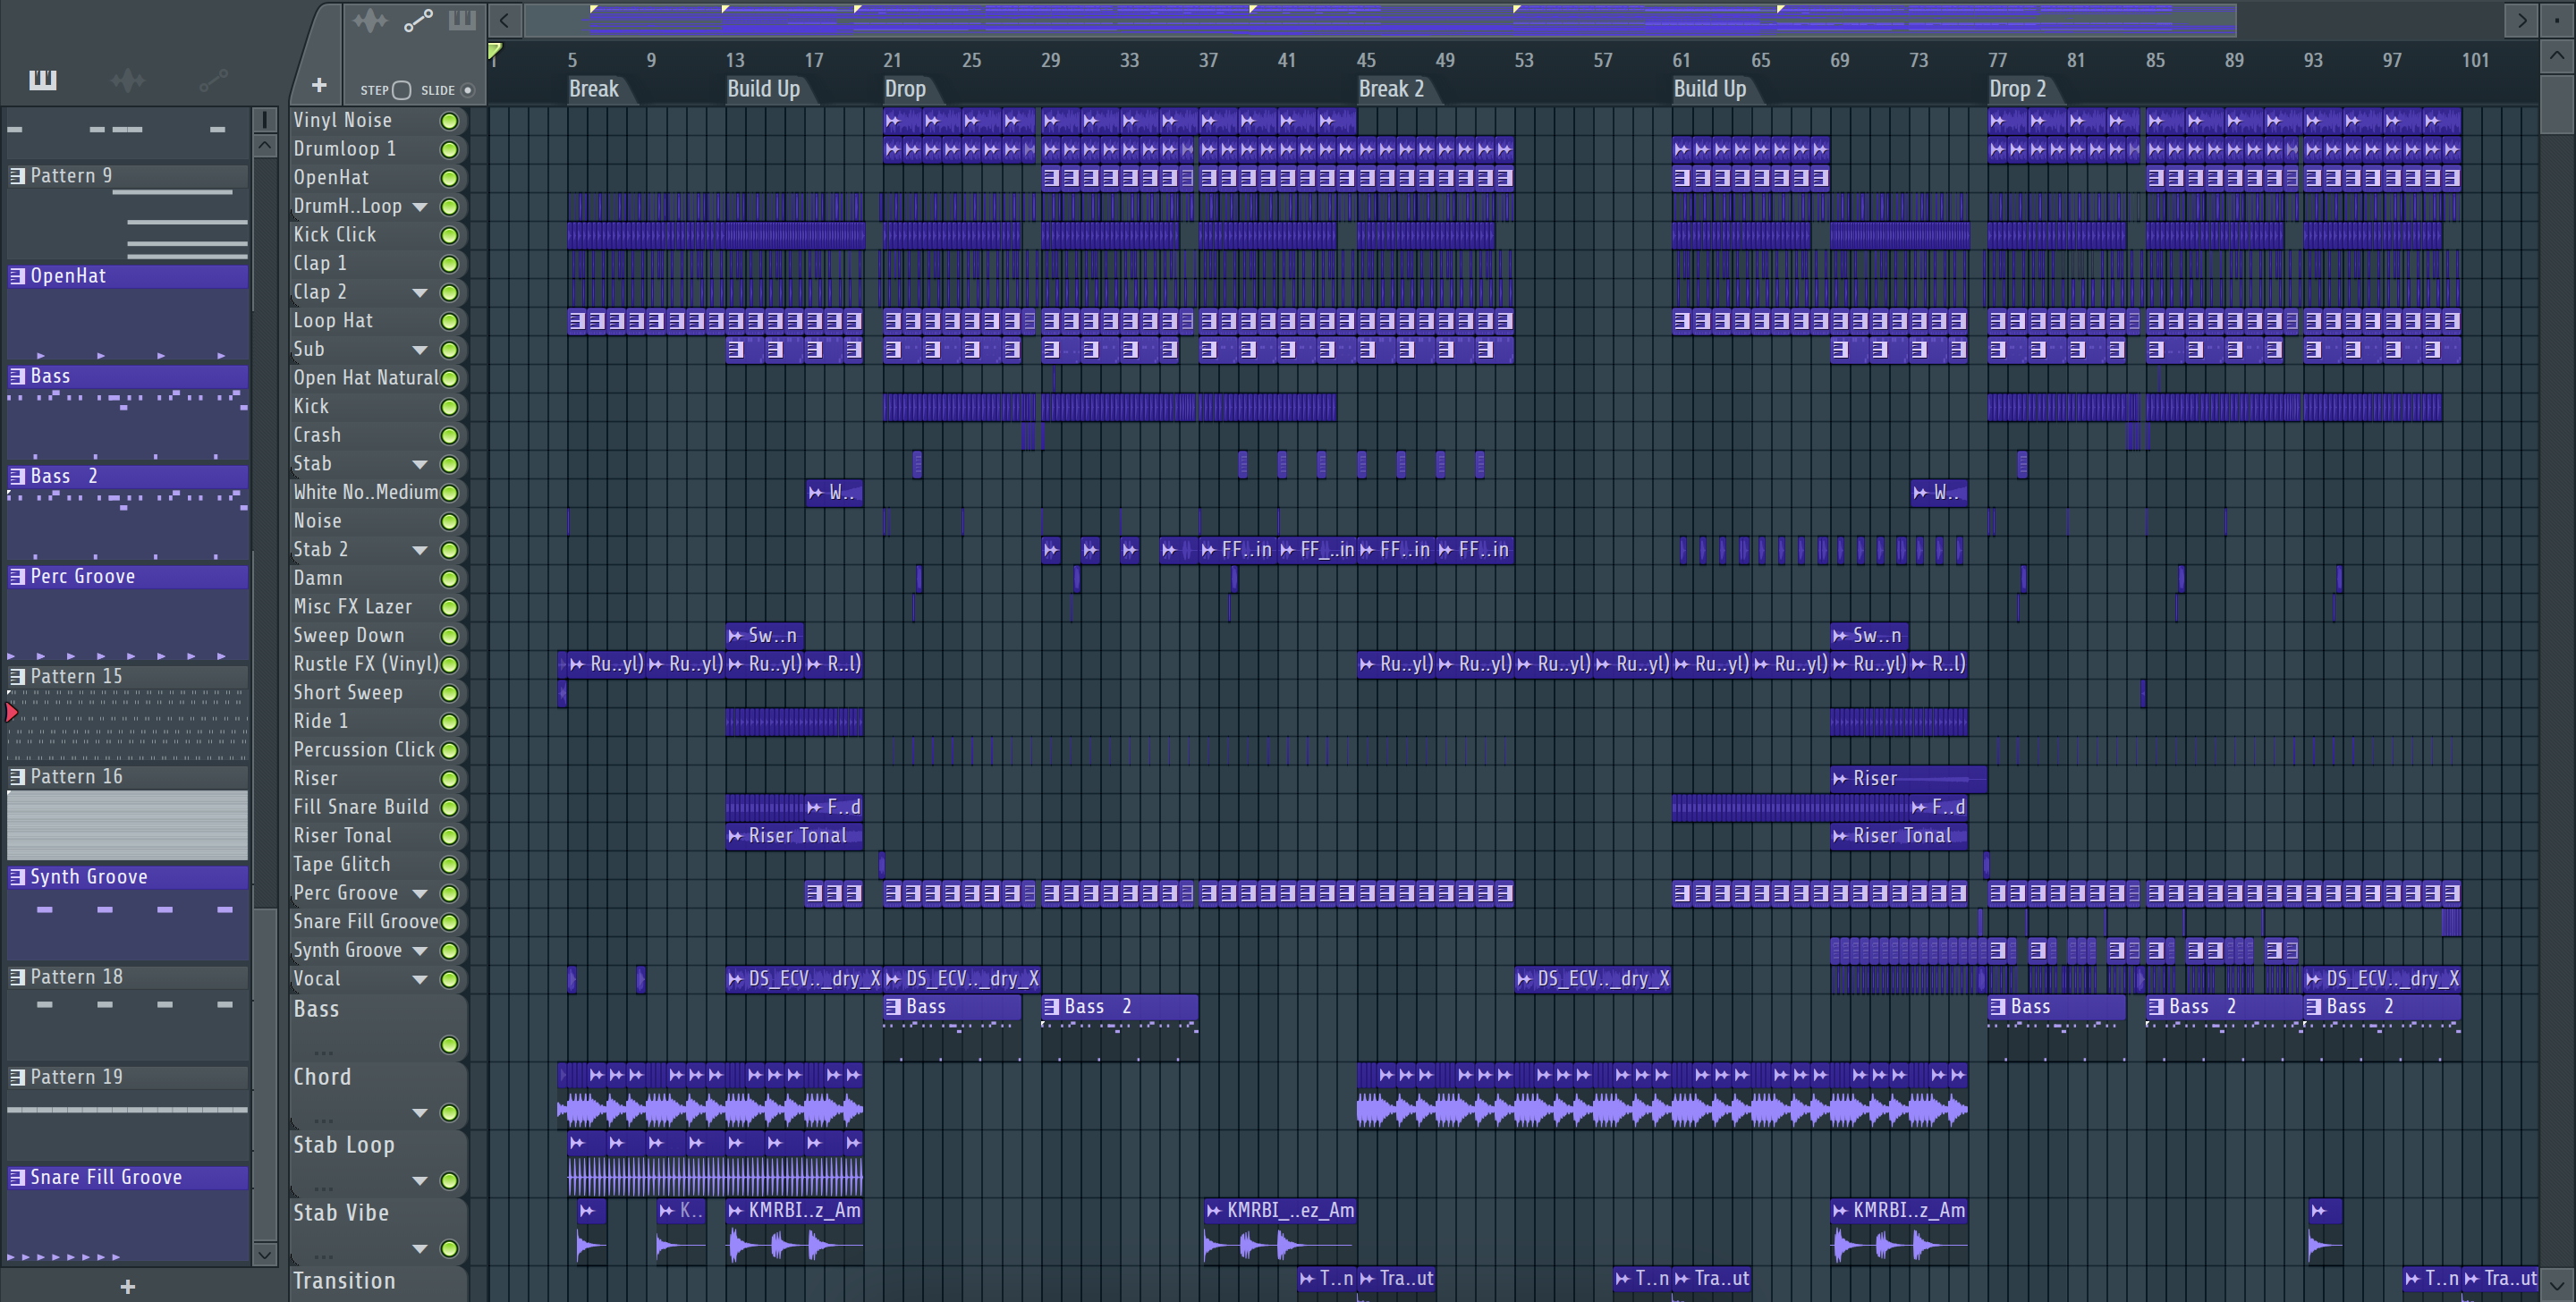Select the Percussion Click track name
The image size is (2576, 1302).
pyautogui.click(x=364, y=750)
